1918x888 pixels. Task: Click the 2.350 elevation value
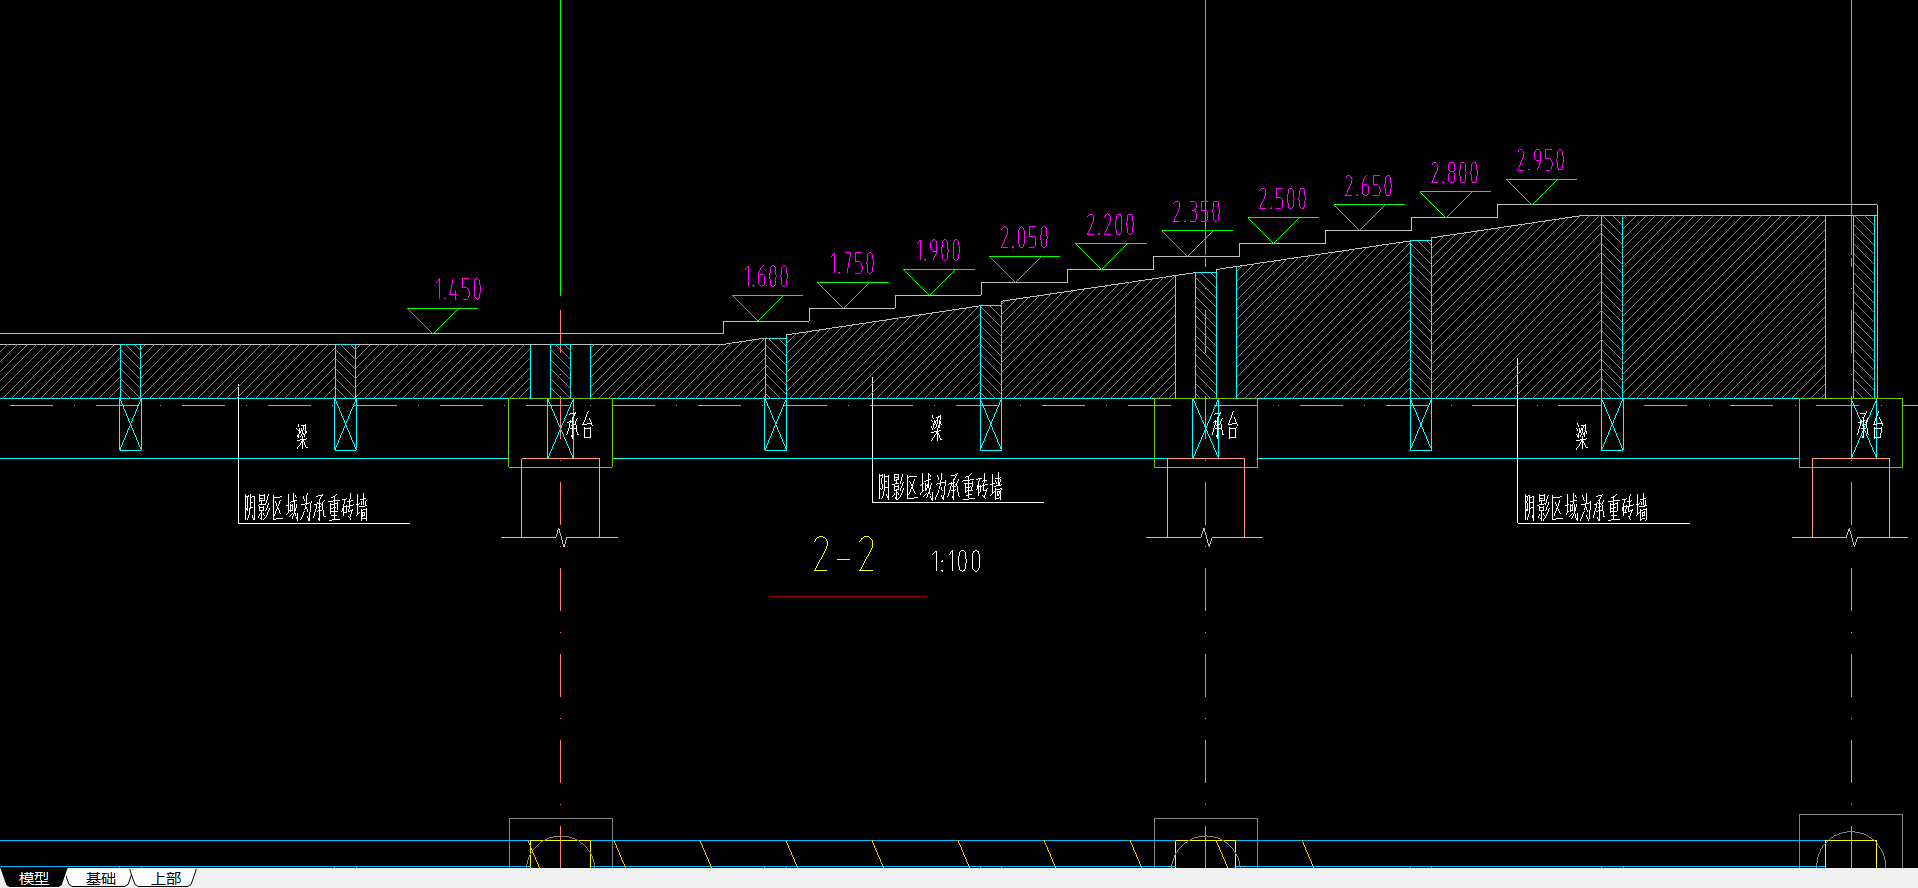1196,212
